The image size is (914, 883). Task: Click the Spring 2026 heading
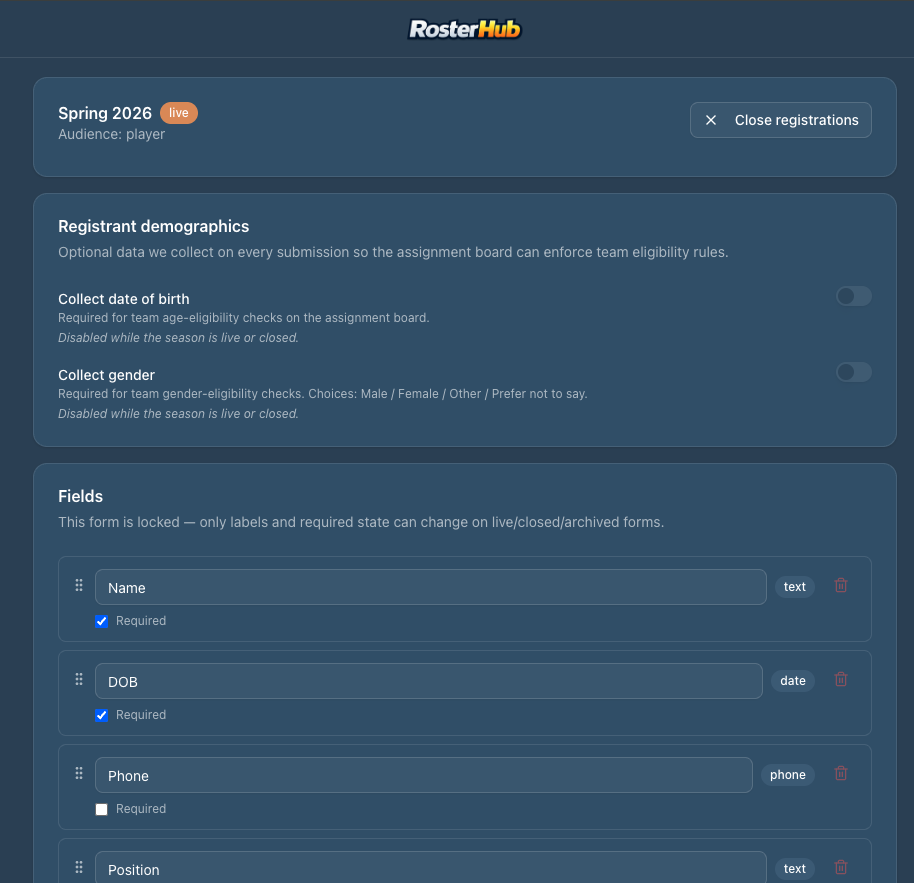[105, 113]
